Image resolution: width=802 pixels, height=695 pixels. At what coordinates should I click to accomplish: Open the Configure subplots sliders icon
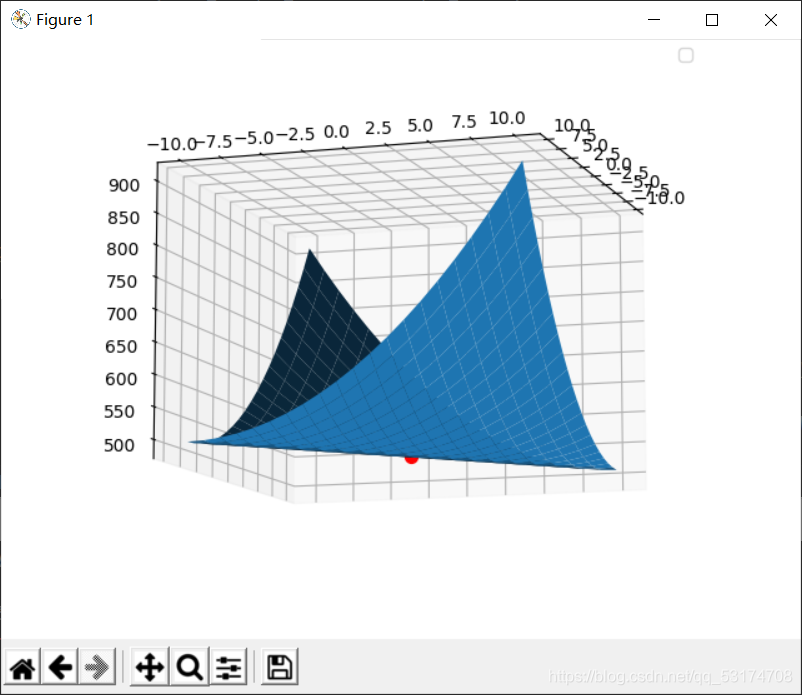(x=228, y=667)
